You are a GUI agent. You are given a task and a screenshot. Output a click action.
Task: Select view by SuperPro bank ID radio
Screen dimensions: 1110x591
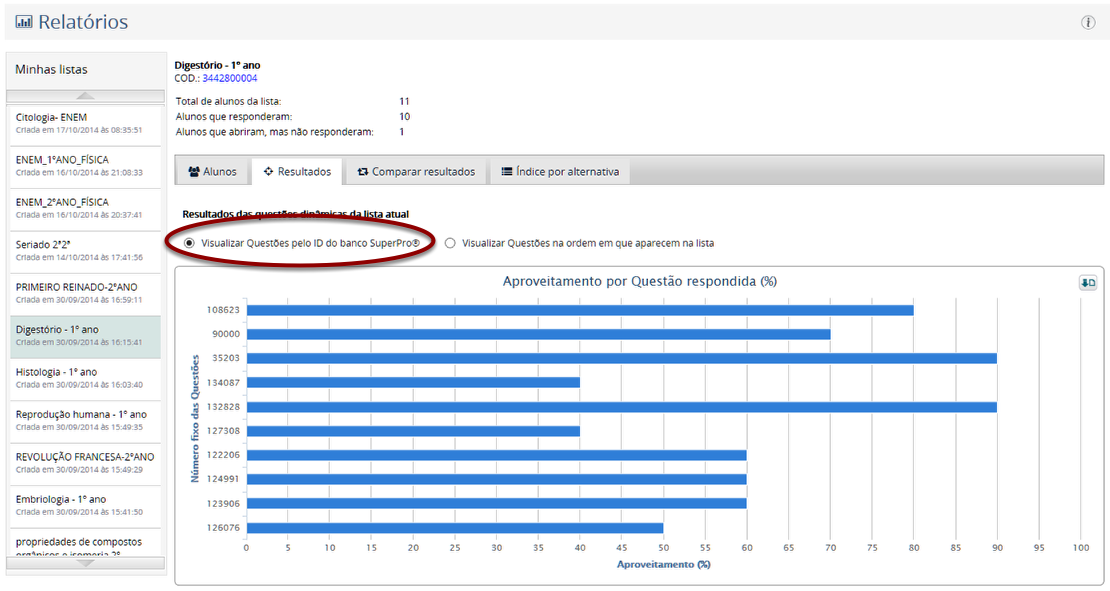[189, 243]
